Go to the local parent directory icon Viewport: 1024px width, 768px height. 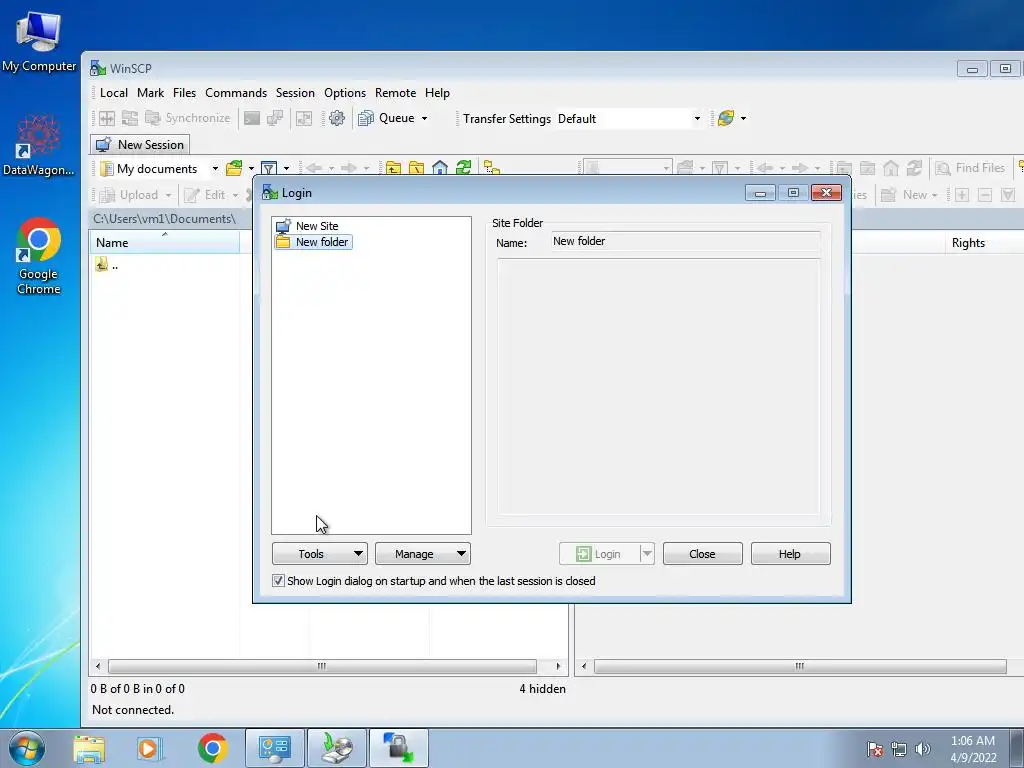393,168
